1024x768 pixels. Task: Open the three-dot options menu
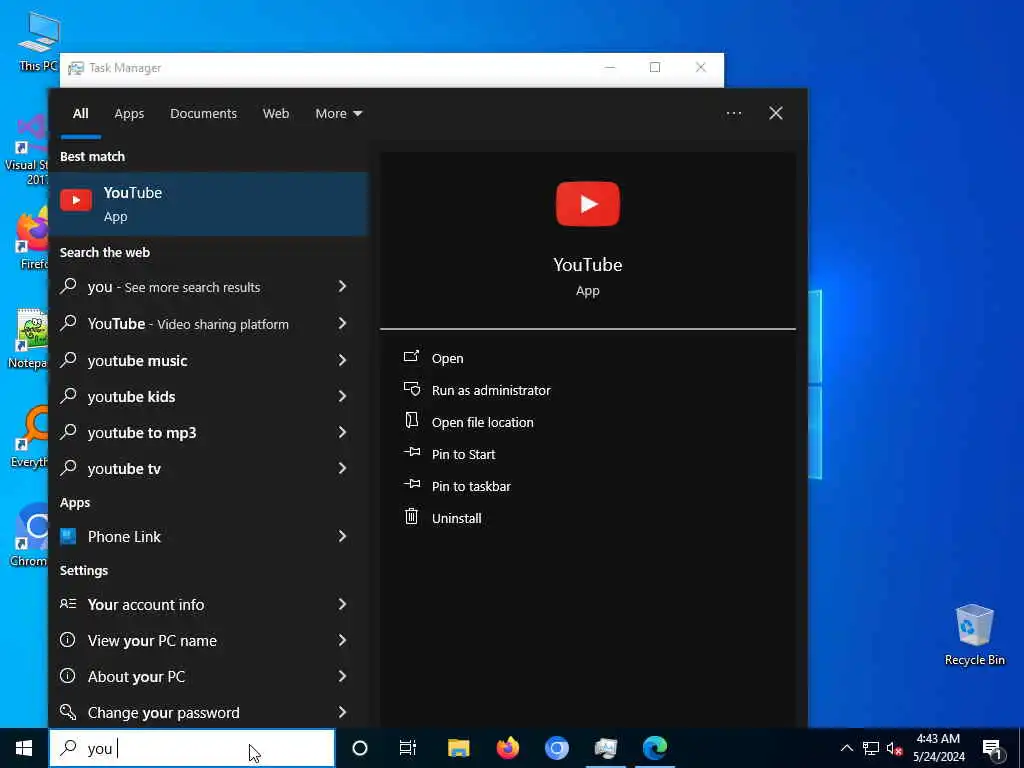pos(733,114)
